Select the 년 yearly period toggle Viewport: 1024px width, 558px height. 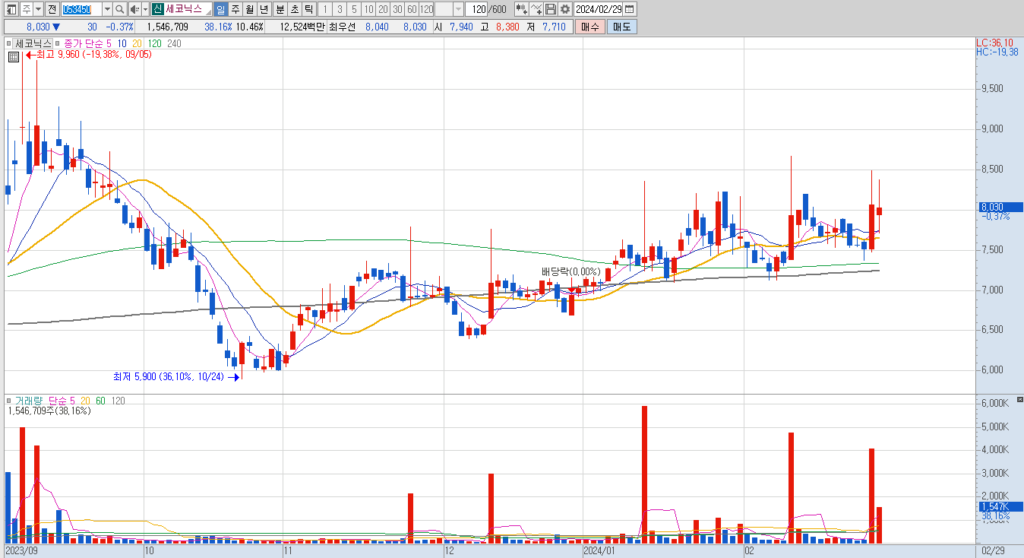click(264, 9)
